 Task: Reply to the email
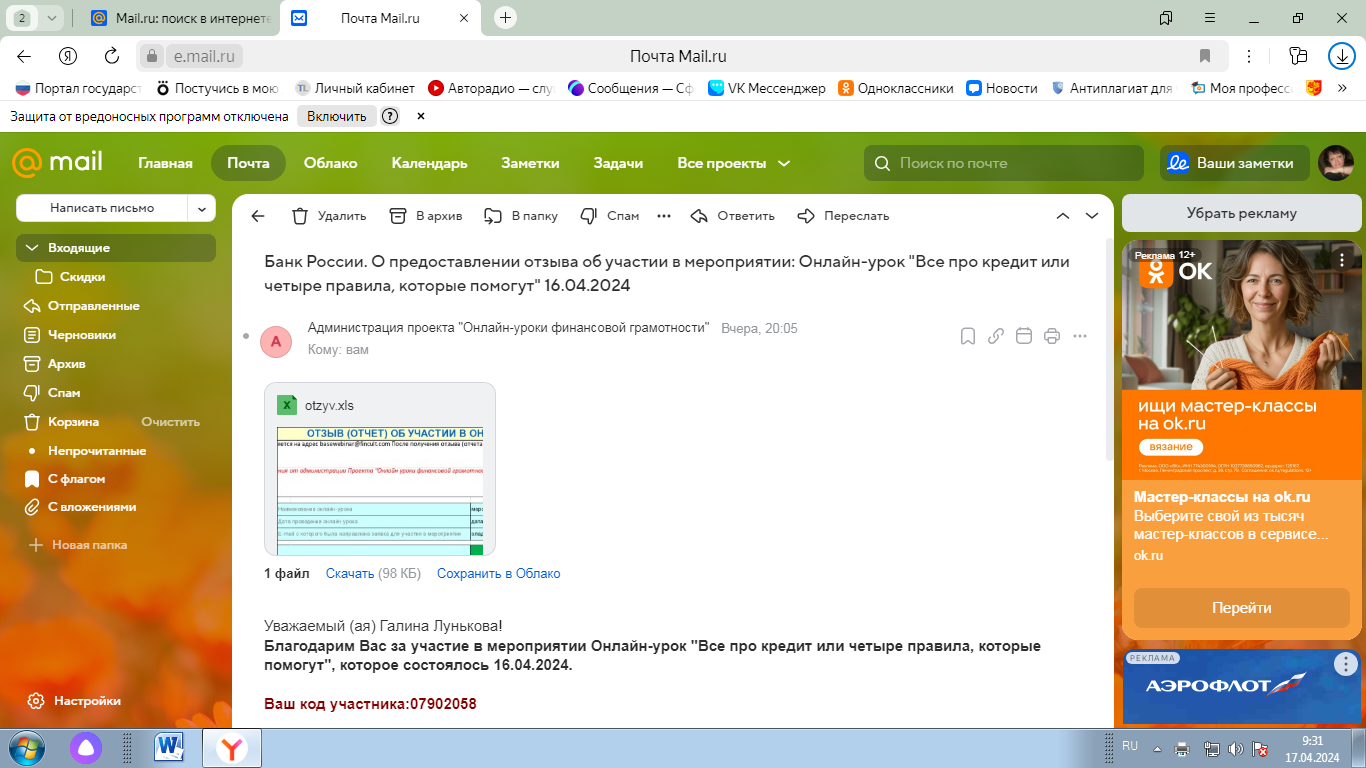click(733, 216)
